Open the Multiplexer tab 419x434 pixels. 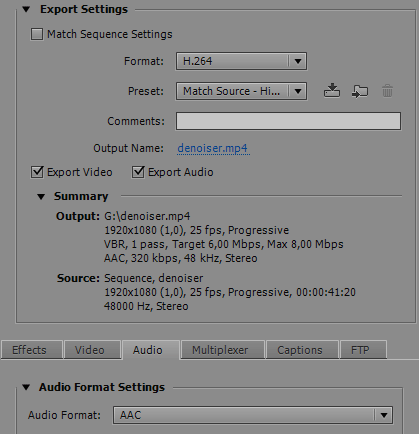point(223,350)
